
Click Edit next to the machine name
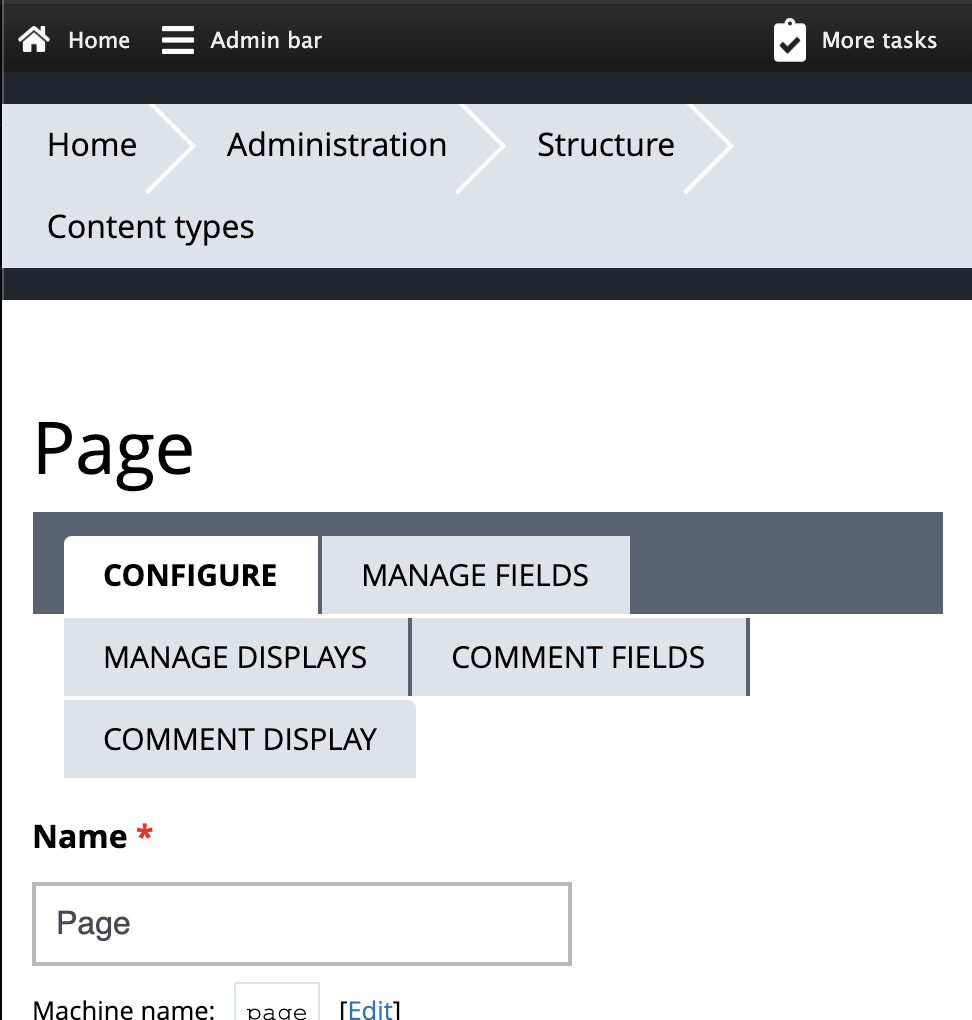369,1010
